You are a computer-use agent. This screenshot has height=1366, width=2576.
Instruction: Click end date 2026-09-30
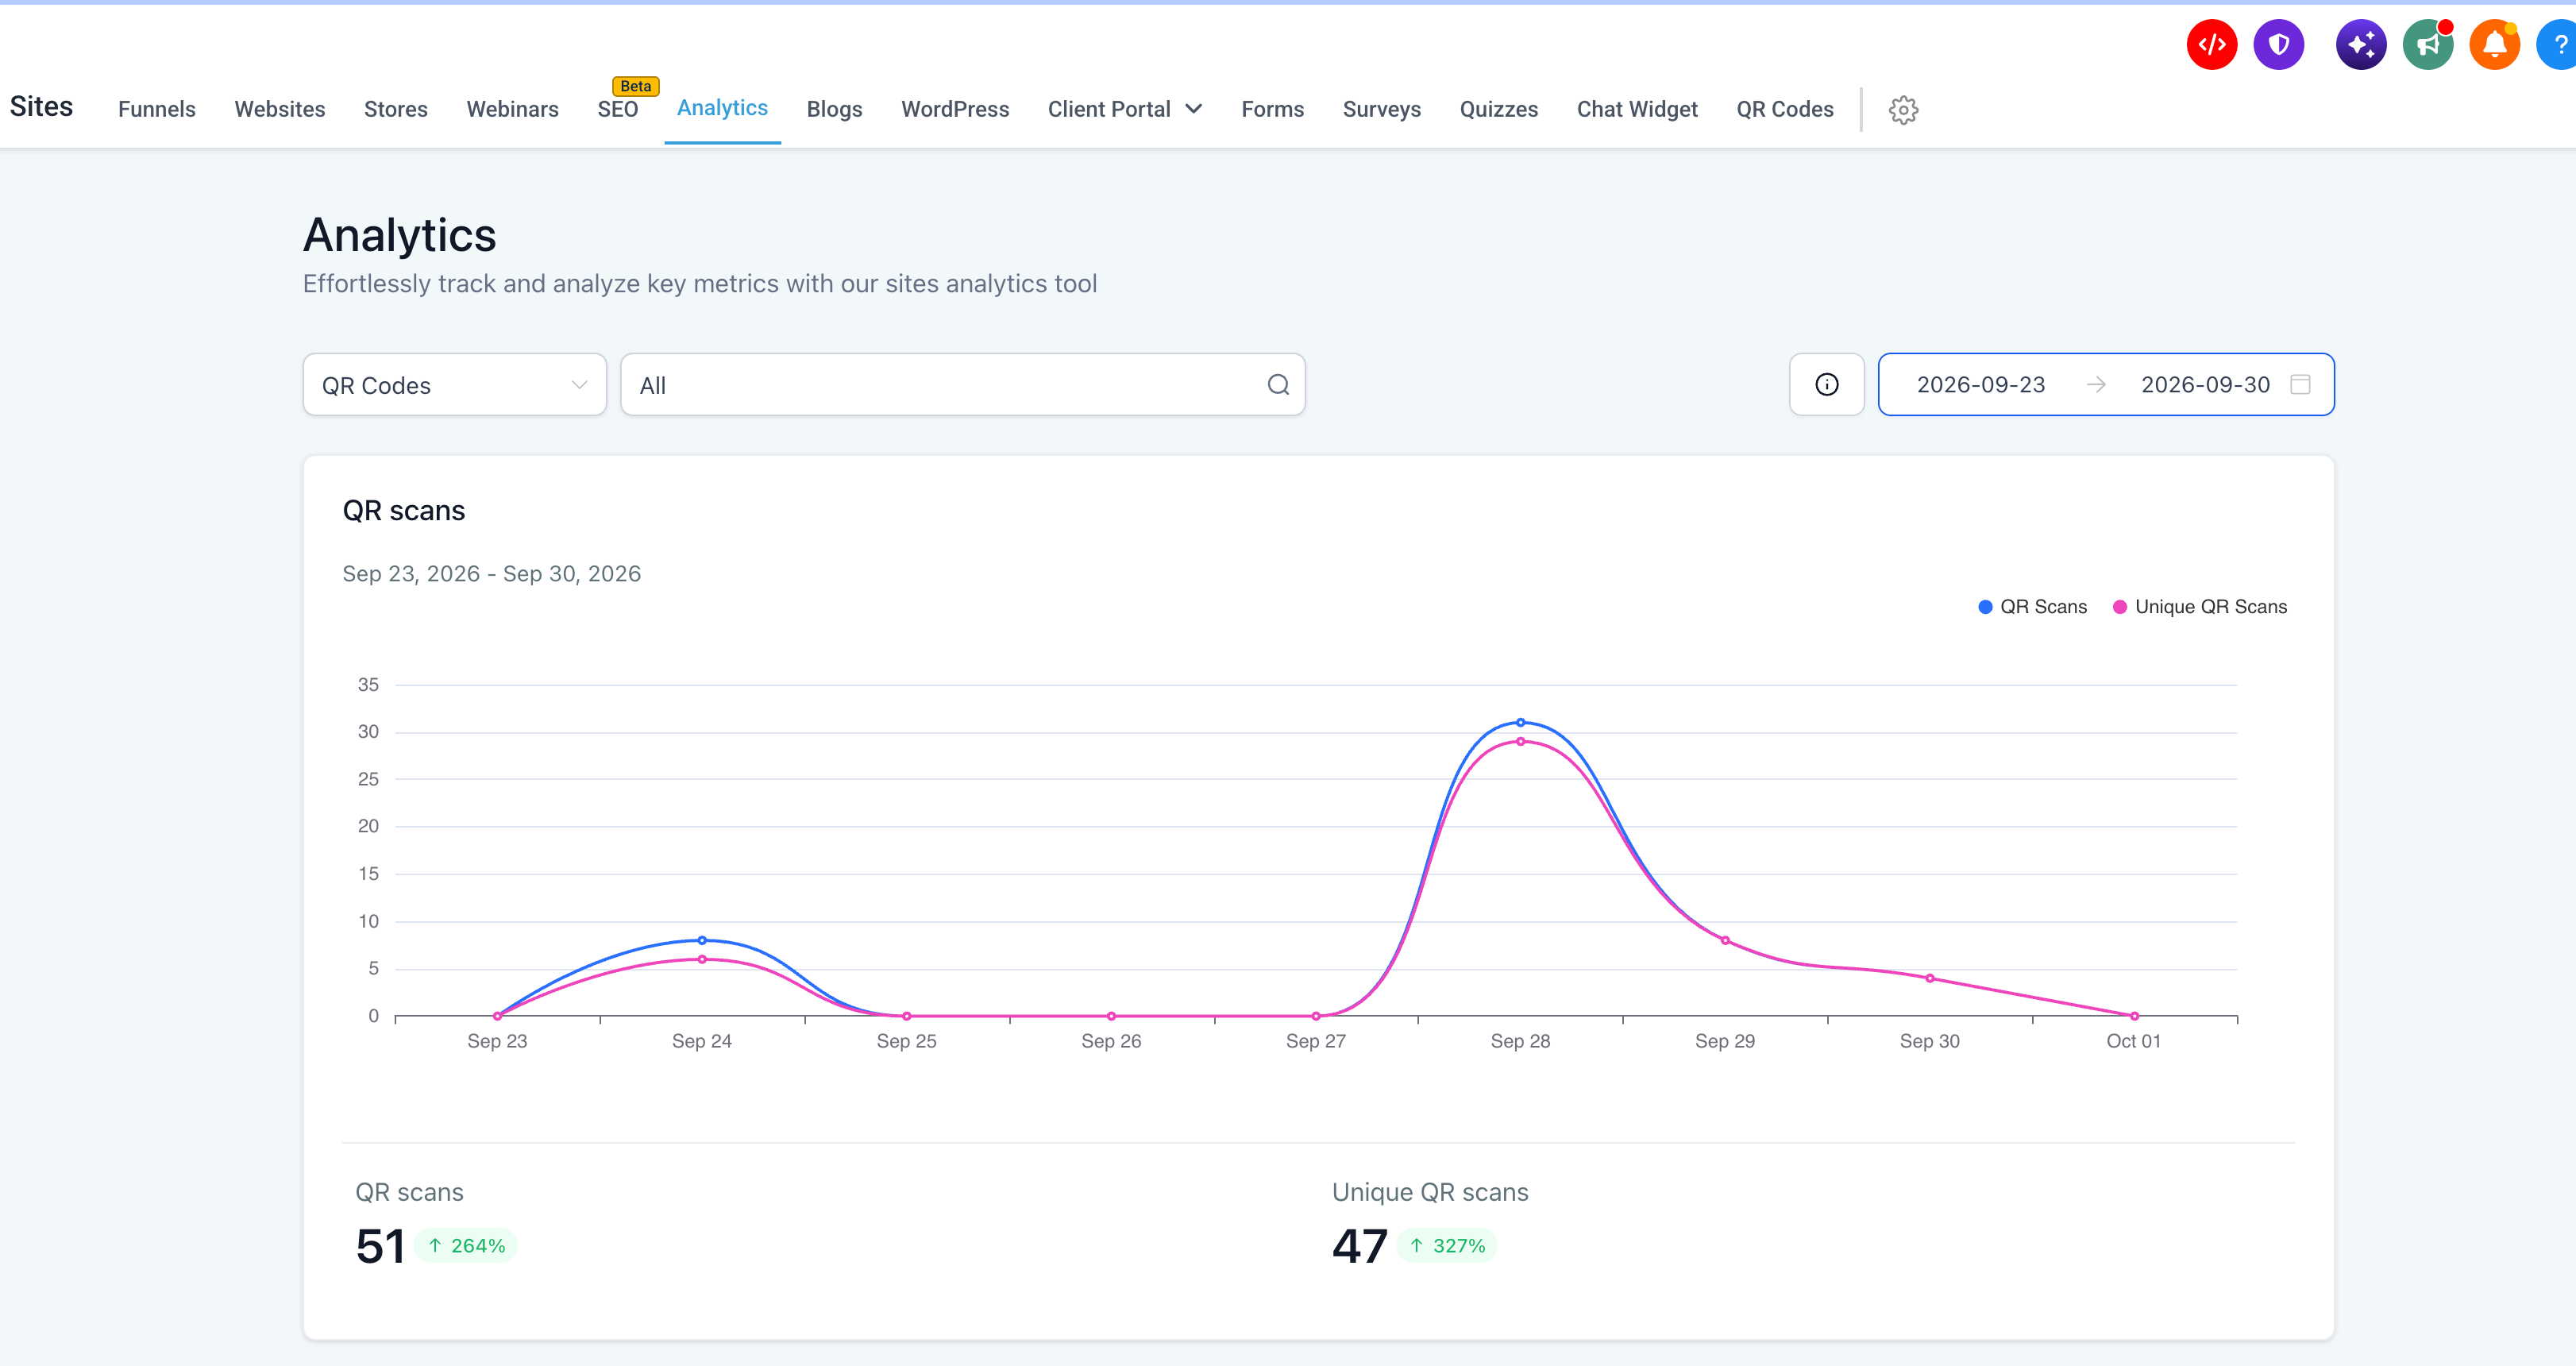tap(2205, 384)
